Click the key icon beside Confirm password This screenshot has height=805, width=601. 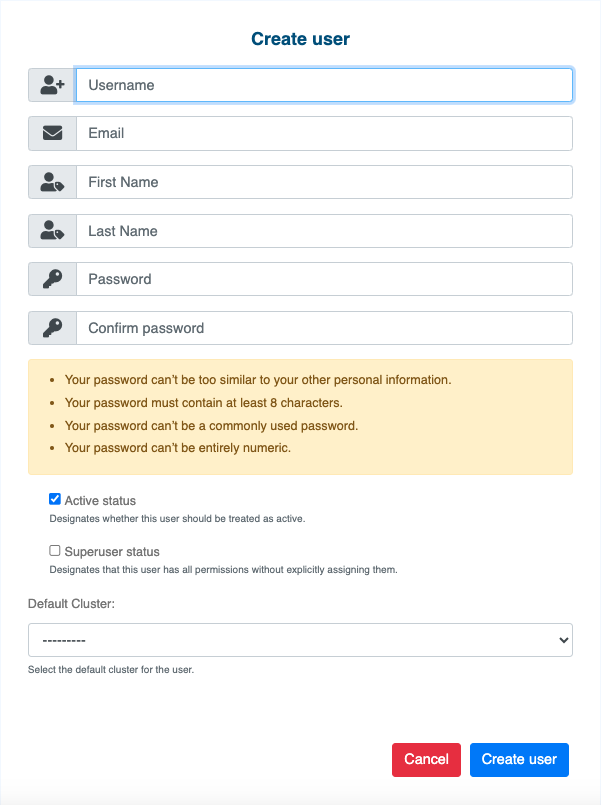52,328
